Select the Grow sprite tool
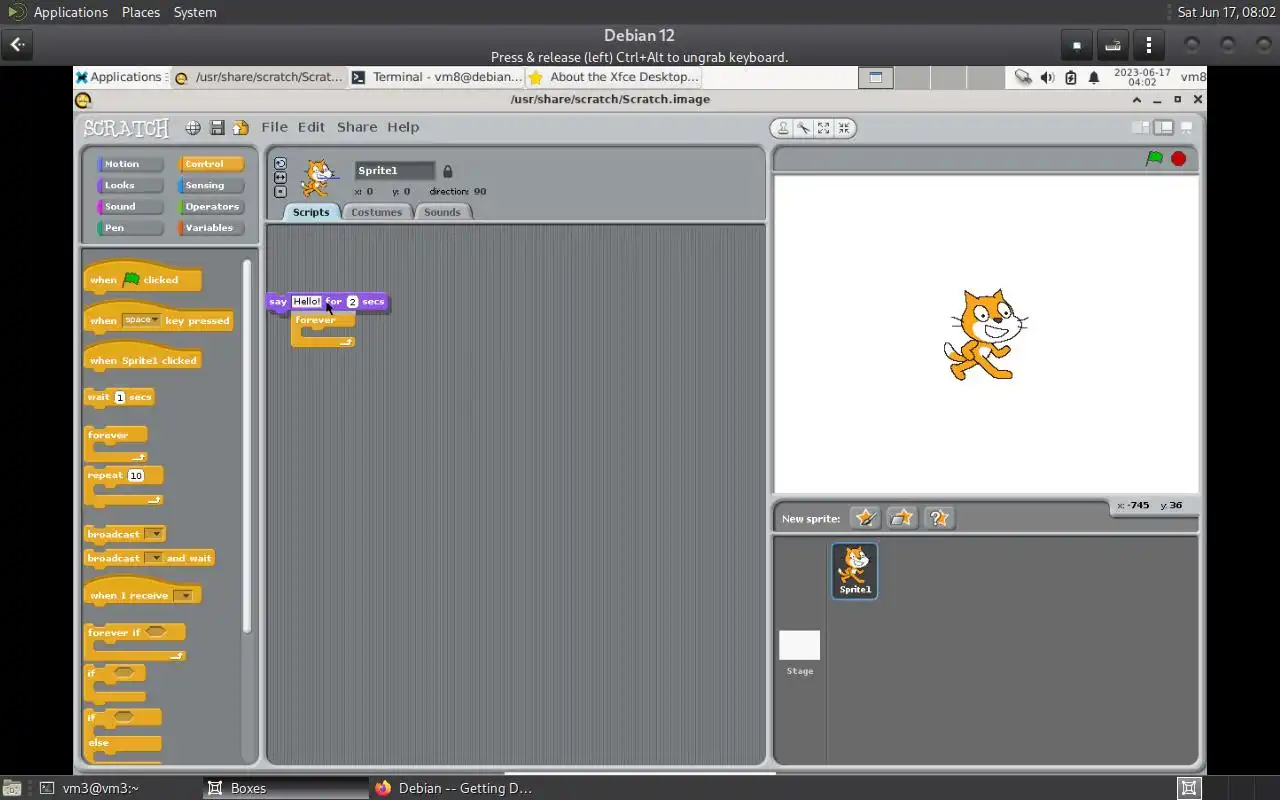 pos(824,128)
